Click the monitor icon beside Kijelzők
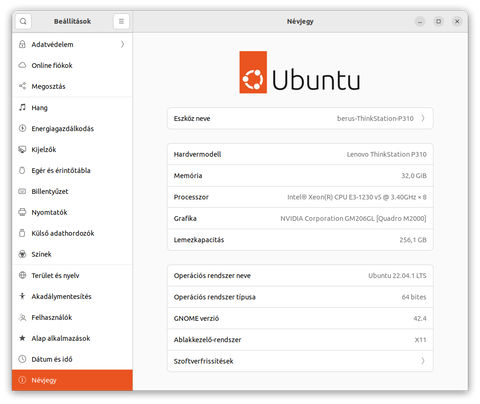The height and width of the screenshot is (404, 480). pos(22,149)
